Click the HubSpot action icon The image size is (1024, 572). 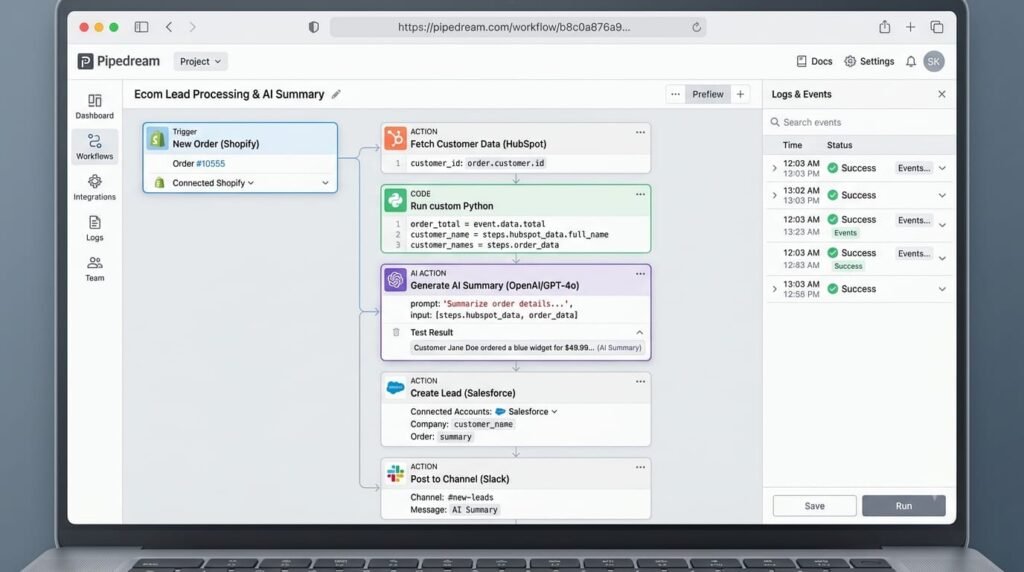click(394, 138)
